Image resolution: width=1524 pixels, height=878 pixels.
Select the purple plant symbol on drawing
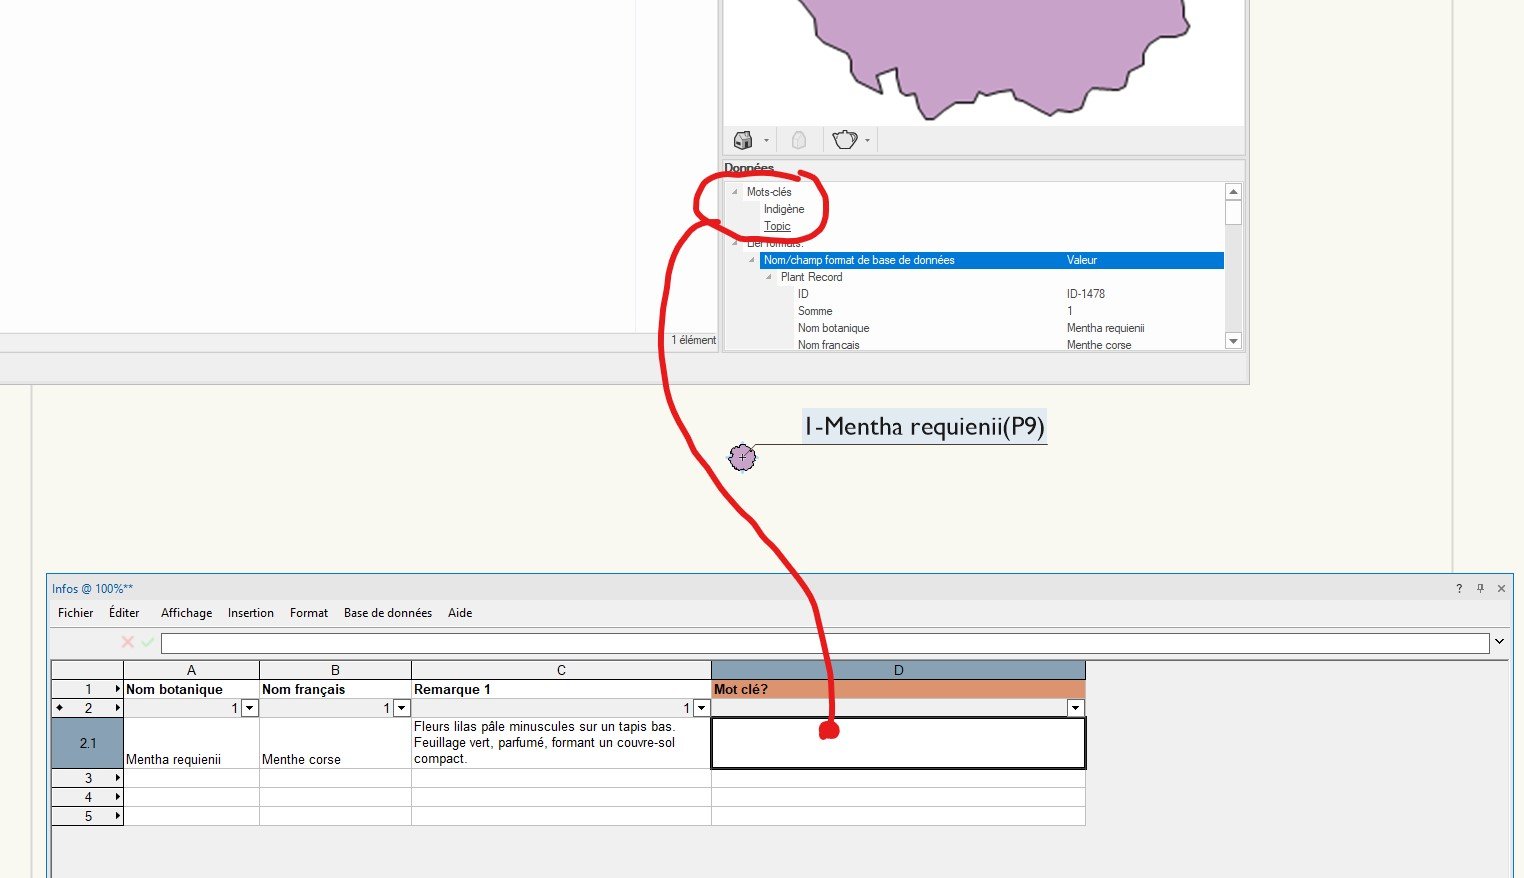point(742,457)
